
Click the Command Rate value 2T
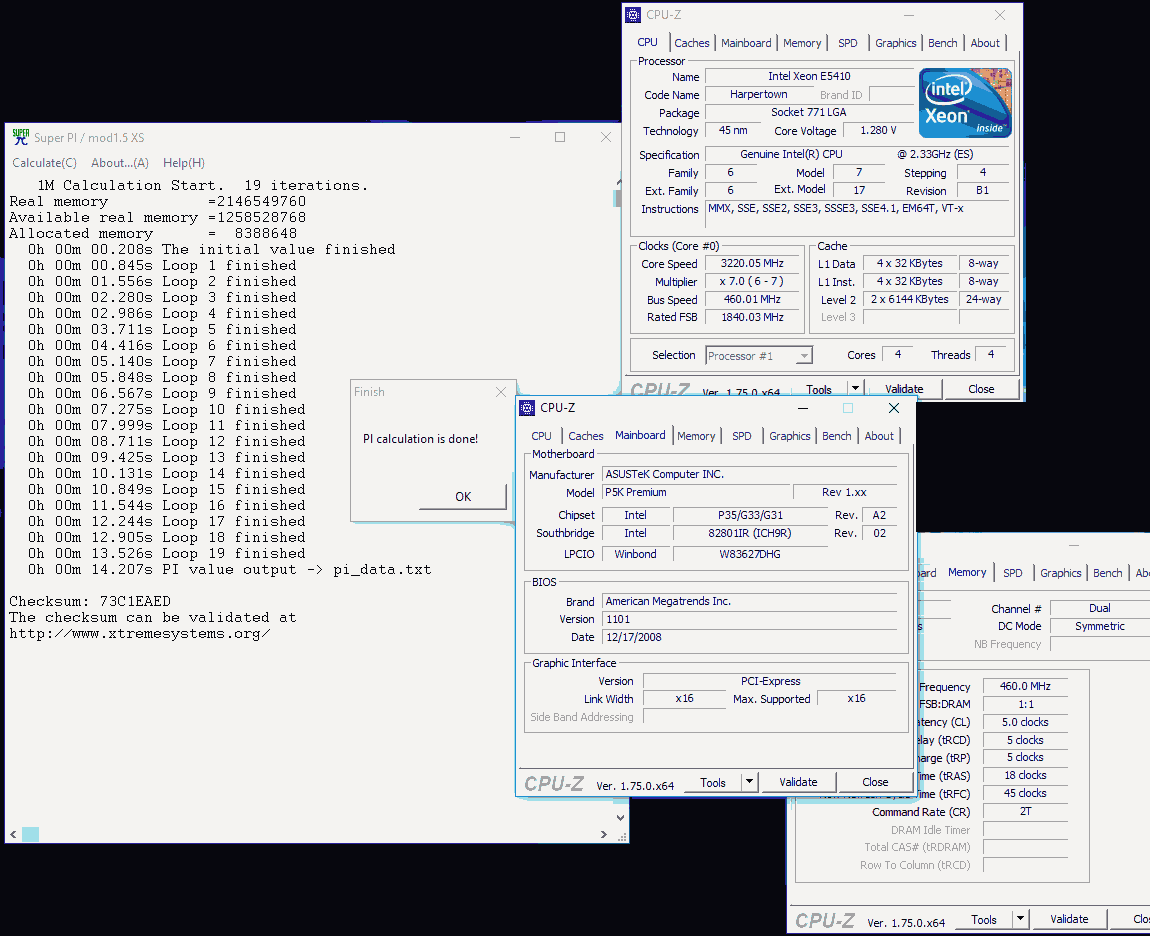pos(1025,811)
